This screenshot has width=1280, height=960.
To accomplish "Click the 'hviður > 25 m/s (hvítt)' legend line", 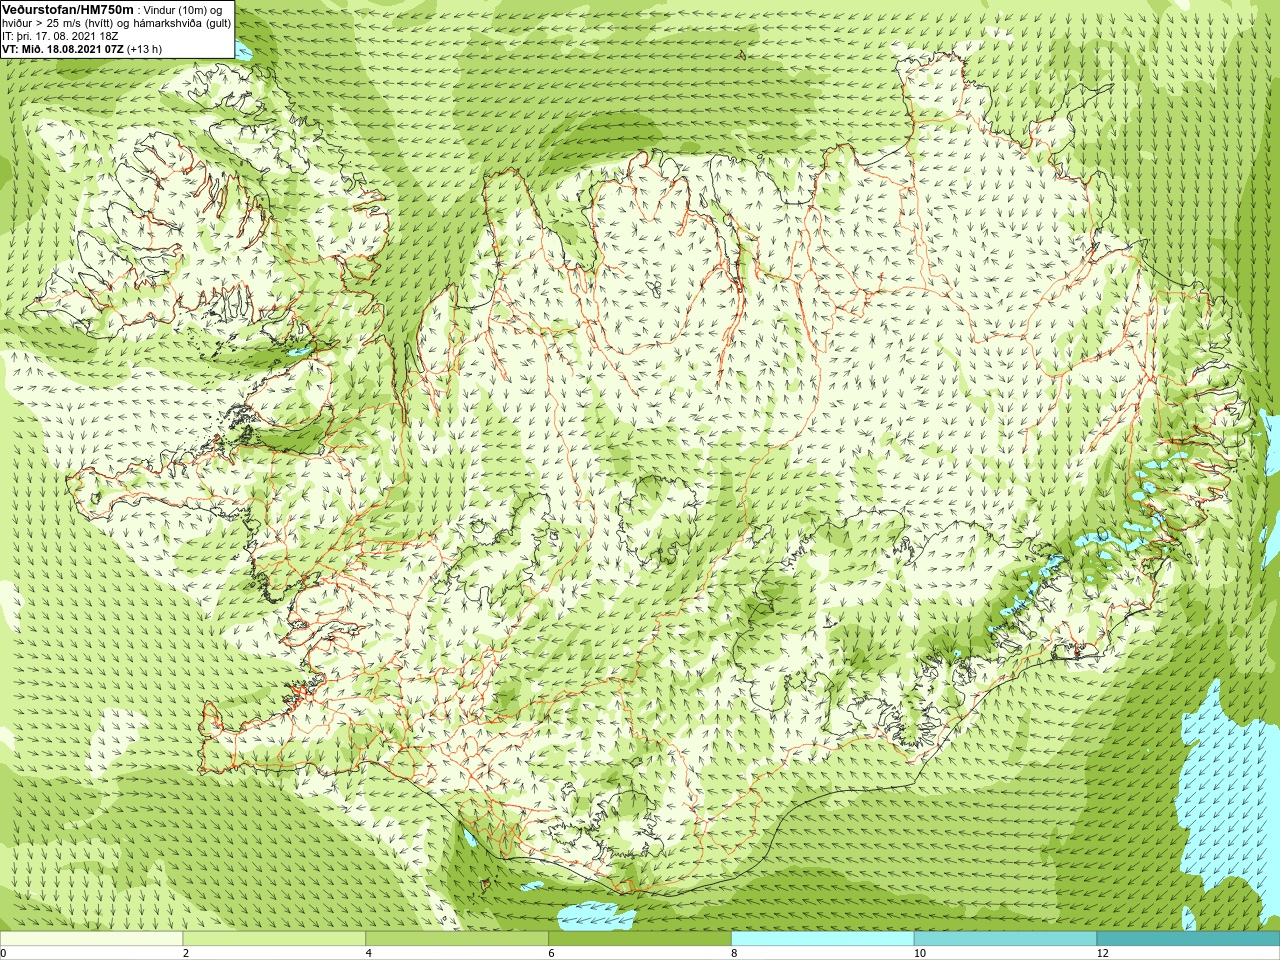I will pyautogui.click(x=116, y=22).
